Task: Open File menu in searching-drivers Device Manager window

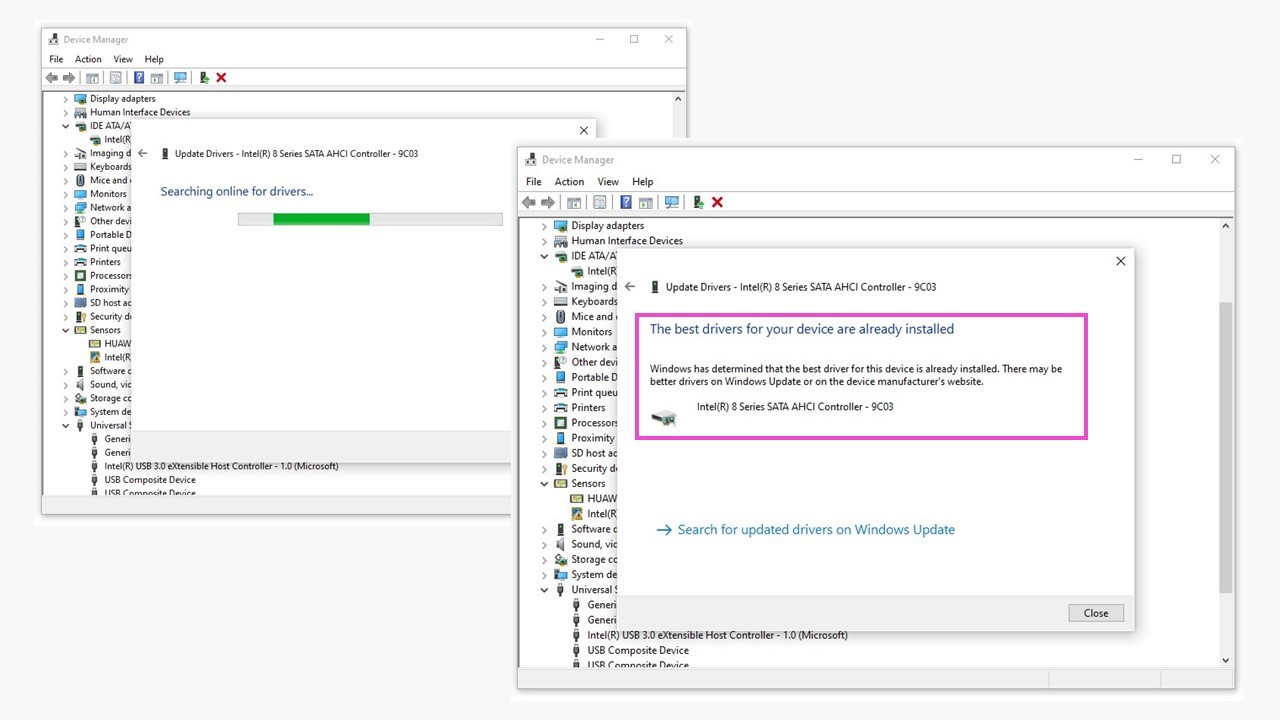Action: pos(56,59)
